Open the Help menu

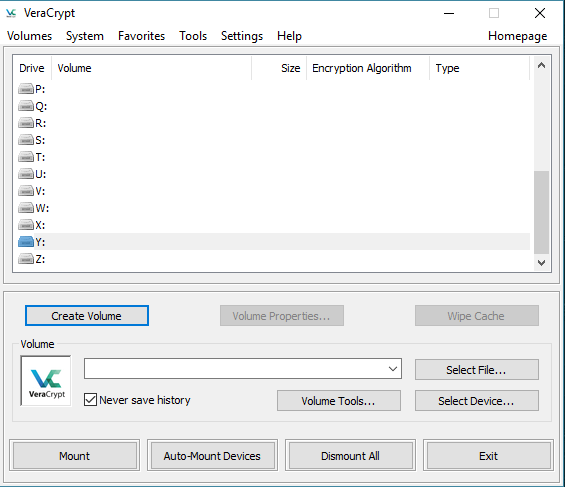pyautogui.click(x=289, y=36)
